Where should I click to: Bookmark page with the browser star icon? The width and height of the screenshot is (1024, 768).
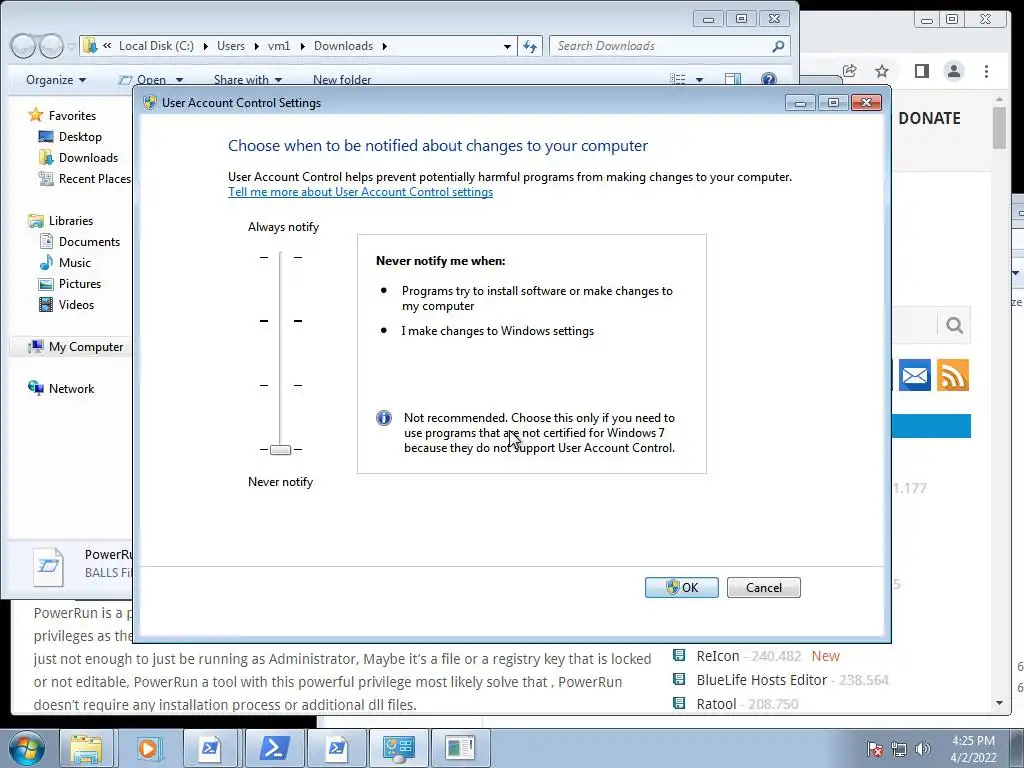point(882,71)
